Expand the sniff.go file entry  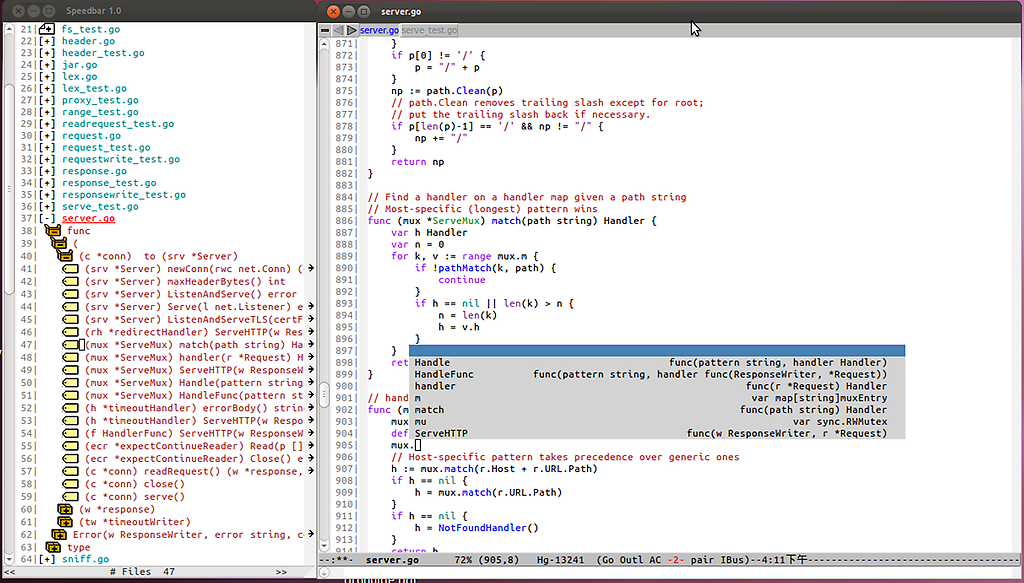47,559
